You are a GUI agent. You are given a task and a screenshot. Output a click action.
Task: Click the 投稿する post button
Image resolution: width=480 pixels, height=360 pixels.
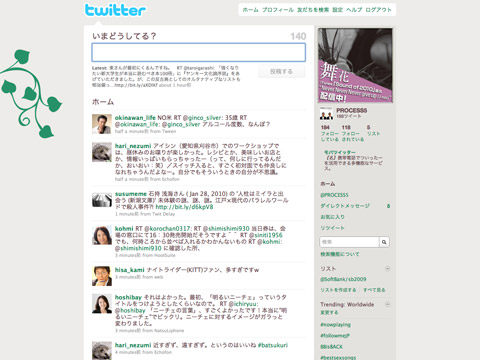coord(281,71)
